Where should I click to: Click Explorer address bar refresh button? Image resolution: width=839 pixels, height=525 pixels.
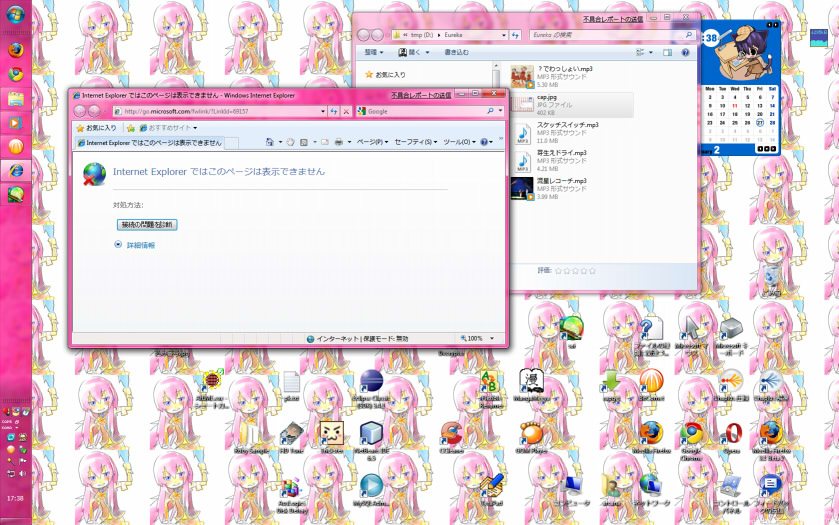pos(515,35)
